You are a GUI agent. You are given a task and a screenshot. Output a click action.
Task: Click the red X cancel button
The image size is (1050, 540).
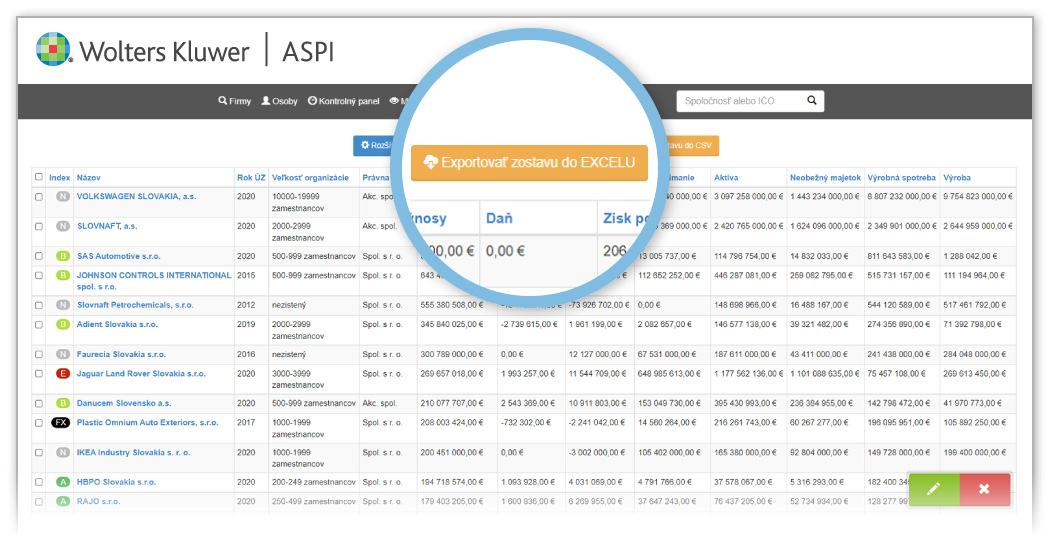pos(984,489)
